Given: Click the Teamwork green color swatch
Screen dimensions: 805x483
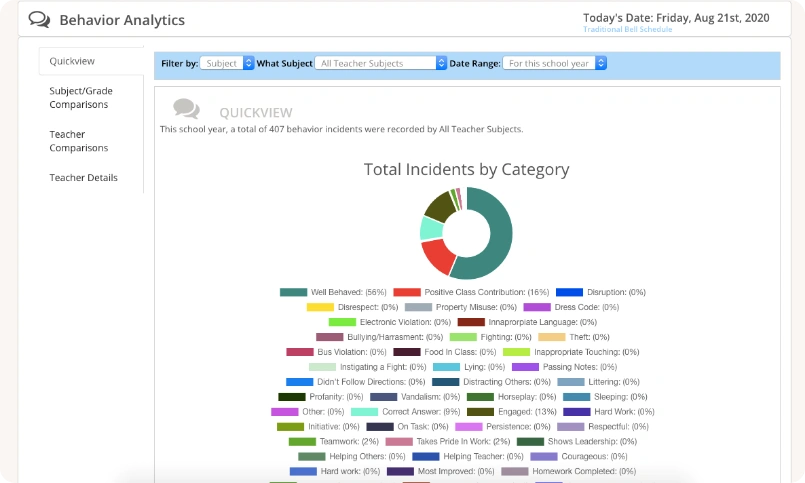Looking at the screenshot, I should [302, 441].
